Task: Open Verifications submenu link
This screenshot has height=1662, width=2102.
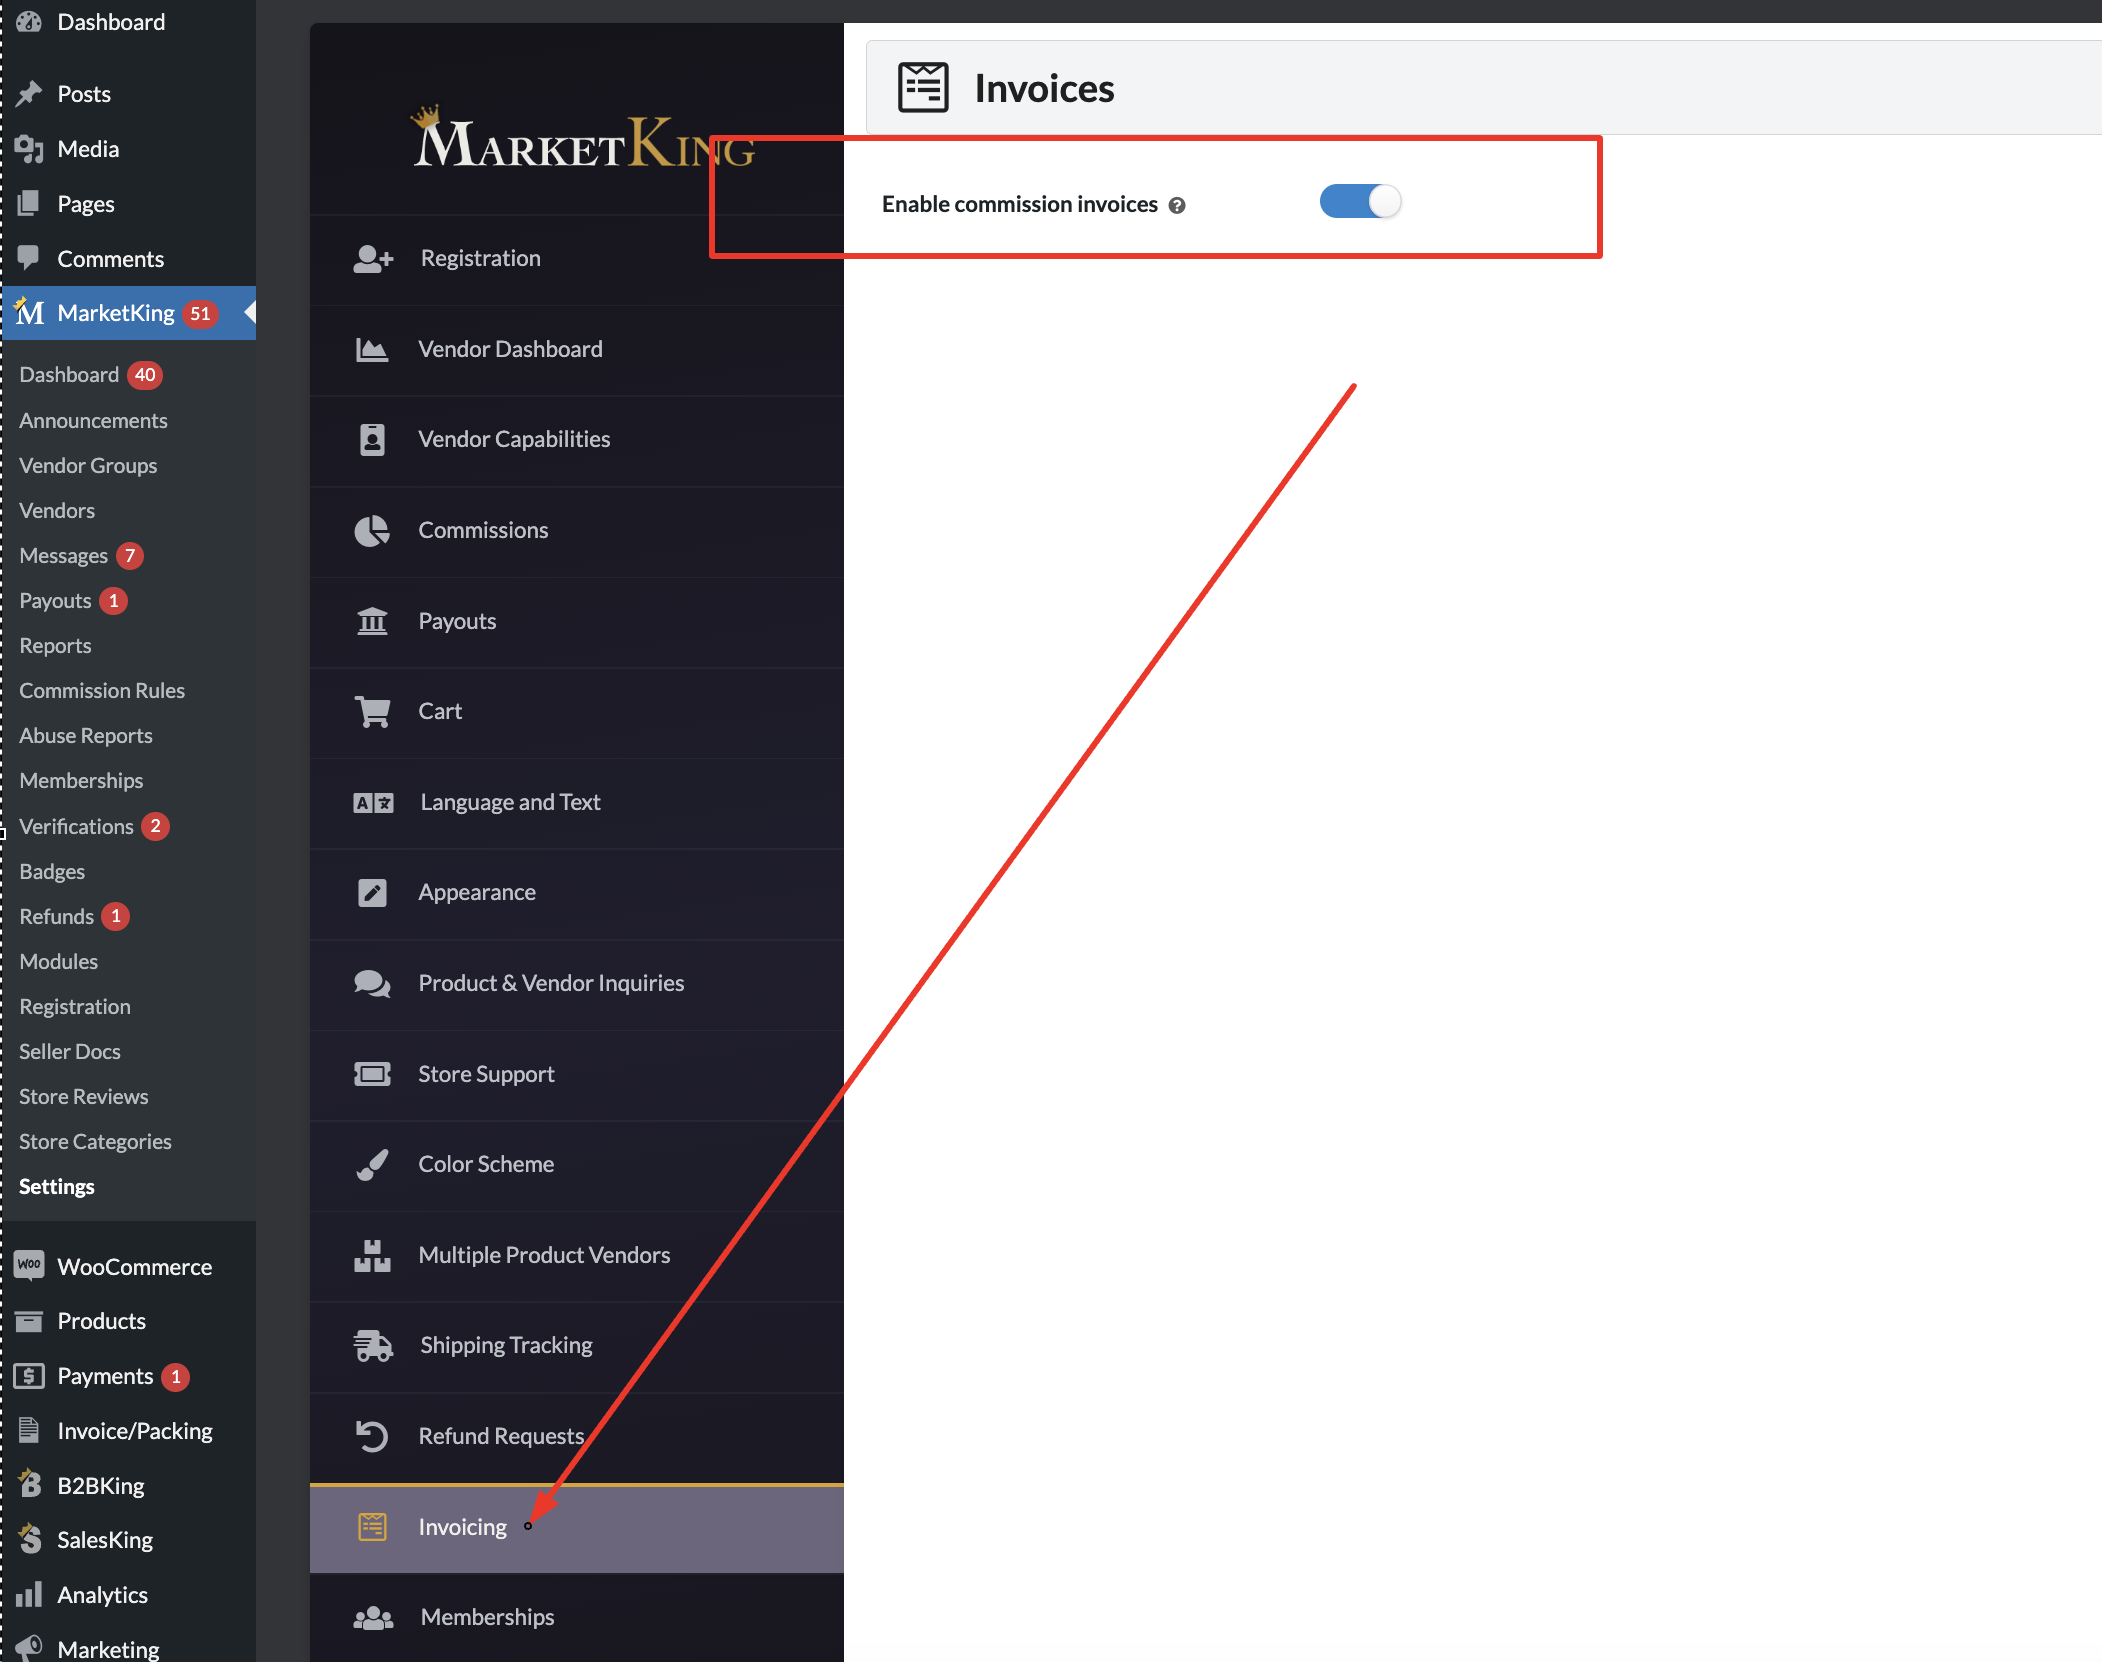Action: pyautogui.click(x=76, y=827)
